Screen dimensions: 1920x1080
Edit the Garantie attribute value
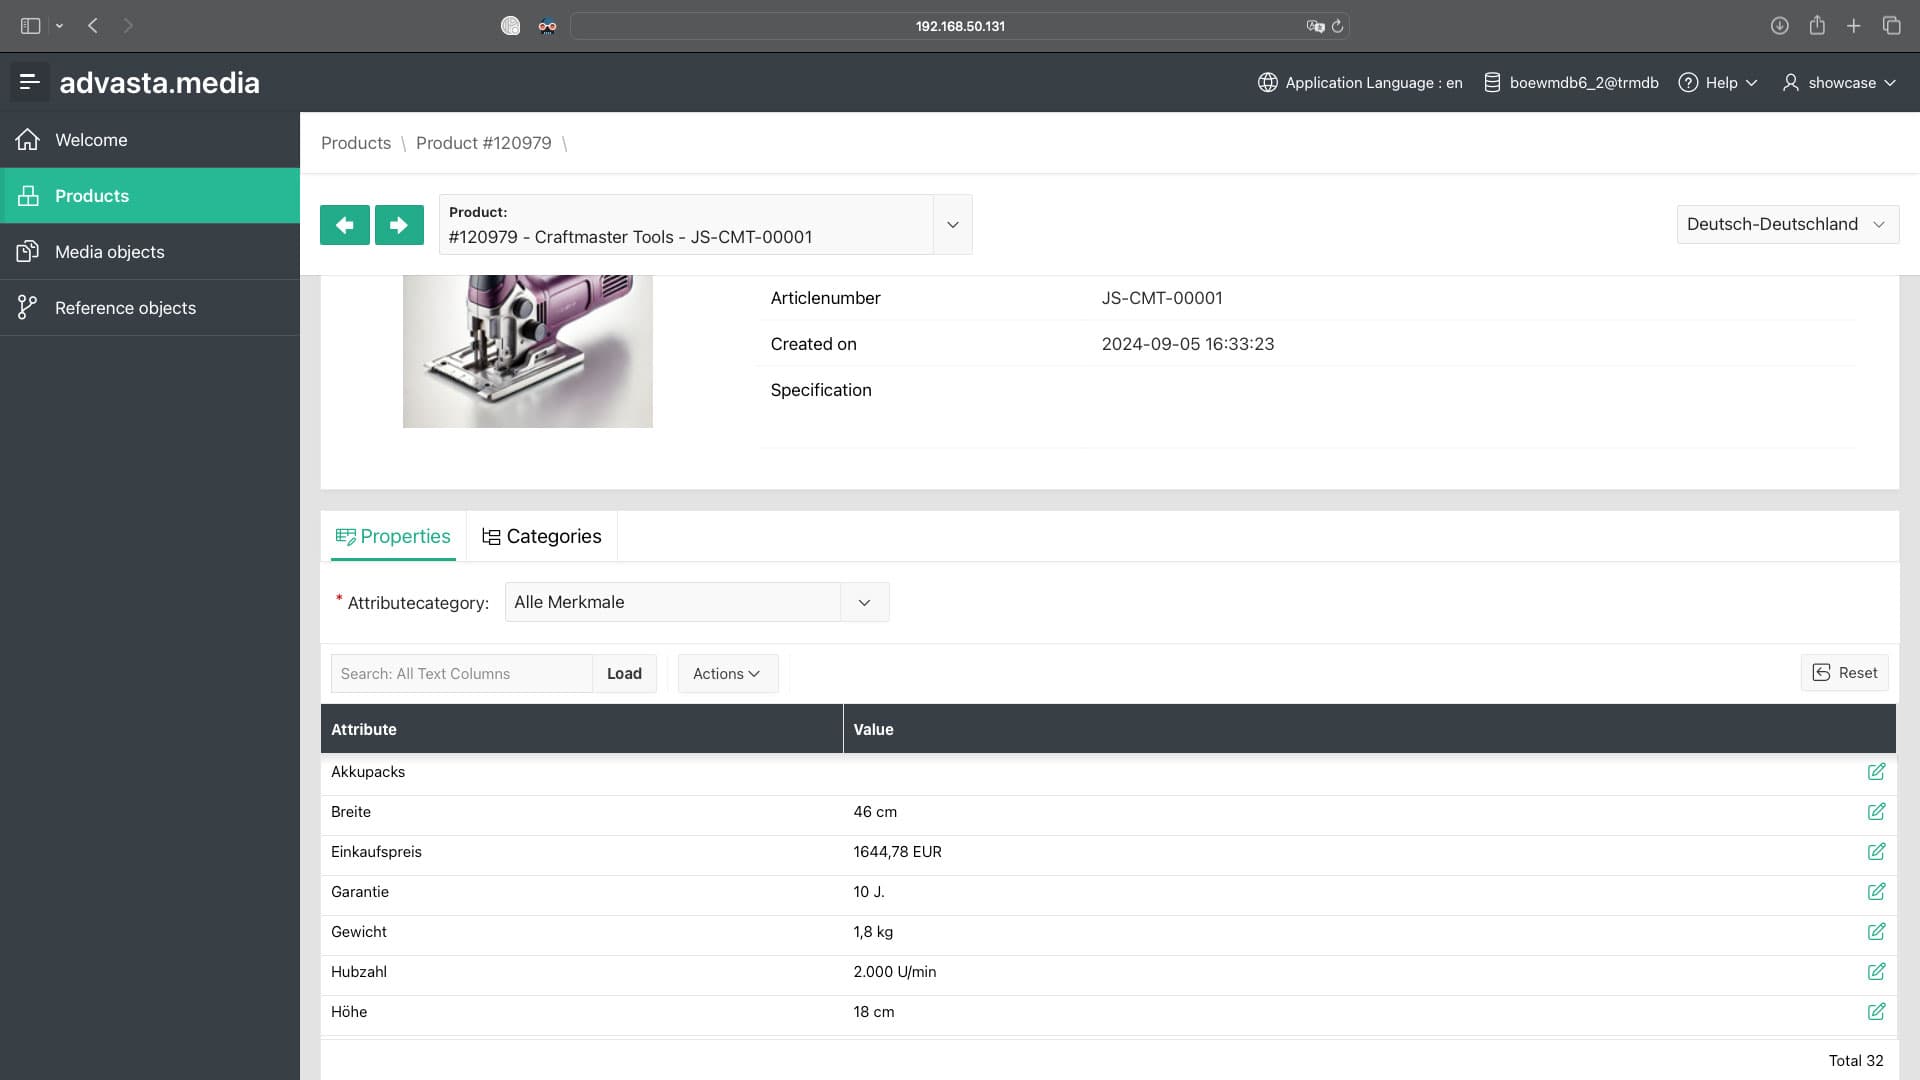coord(1876,892)
